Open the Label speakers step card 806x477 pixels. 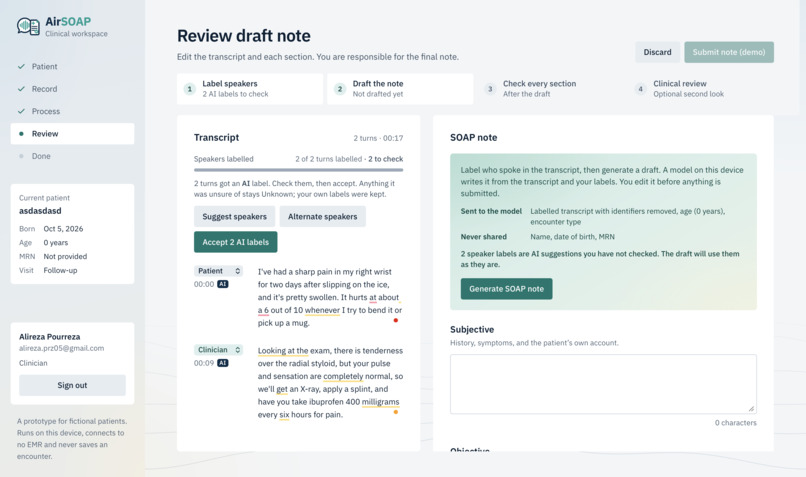(250, 89)
